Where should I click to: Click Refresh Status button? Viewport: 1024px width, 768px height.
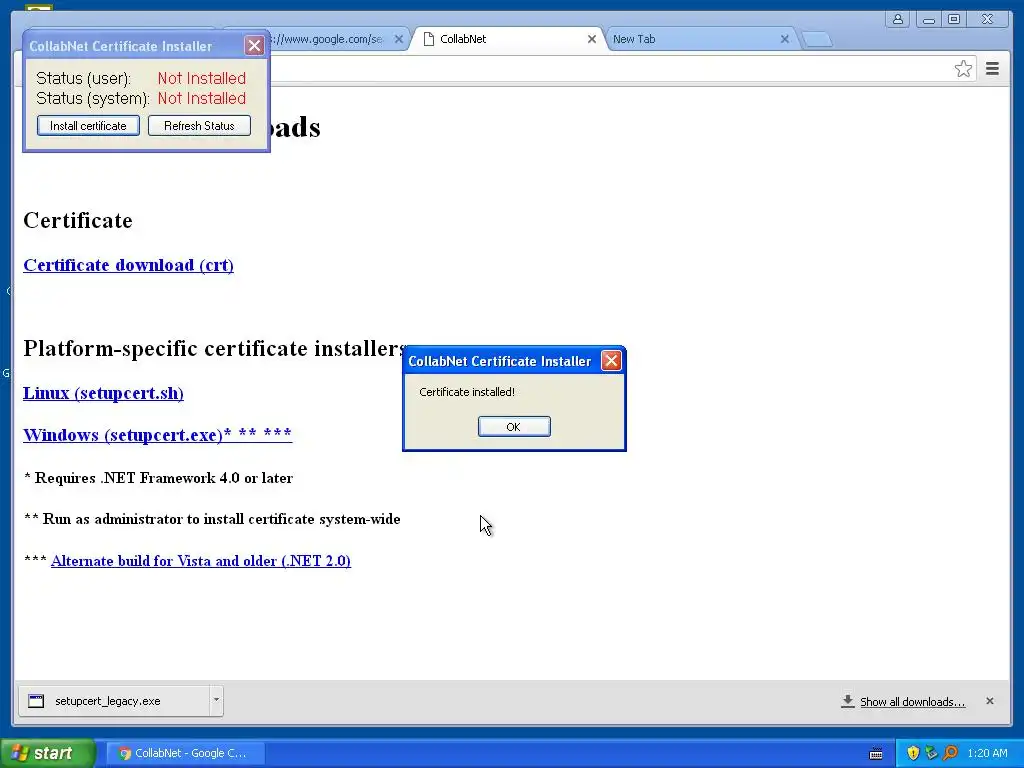pyautogui.click(x=199, y=125)
